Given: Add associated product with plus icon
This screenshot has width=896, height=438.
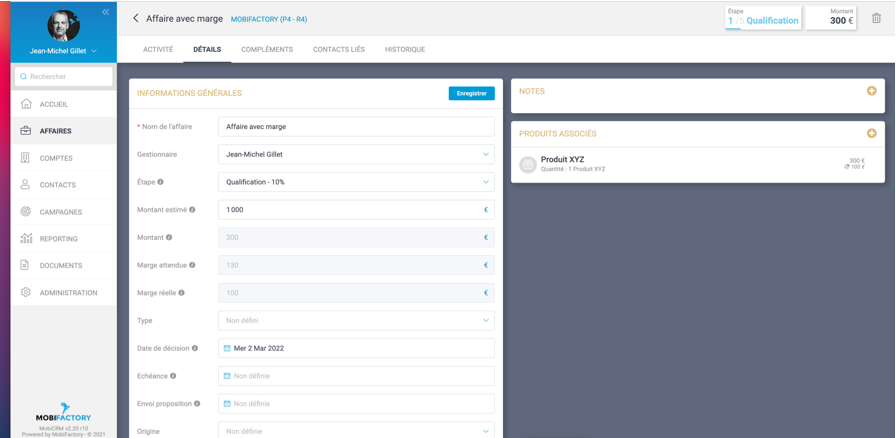Looking at the screenshot, I should pos(871,133).
